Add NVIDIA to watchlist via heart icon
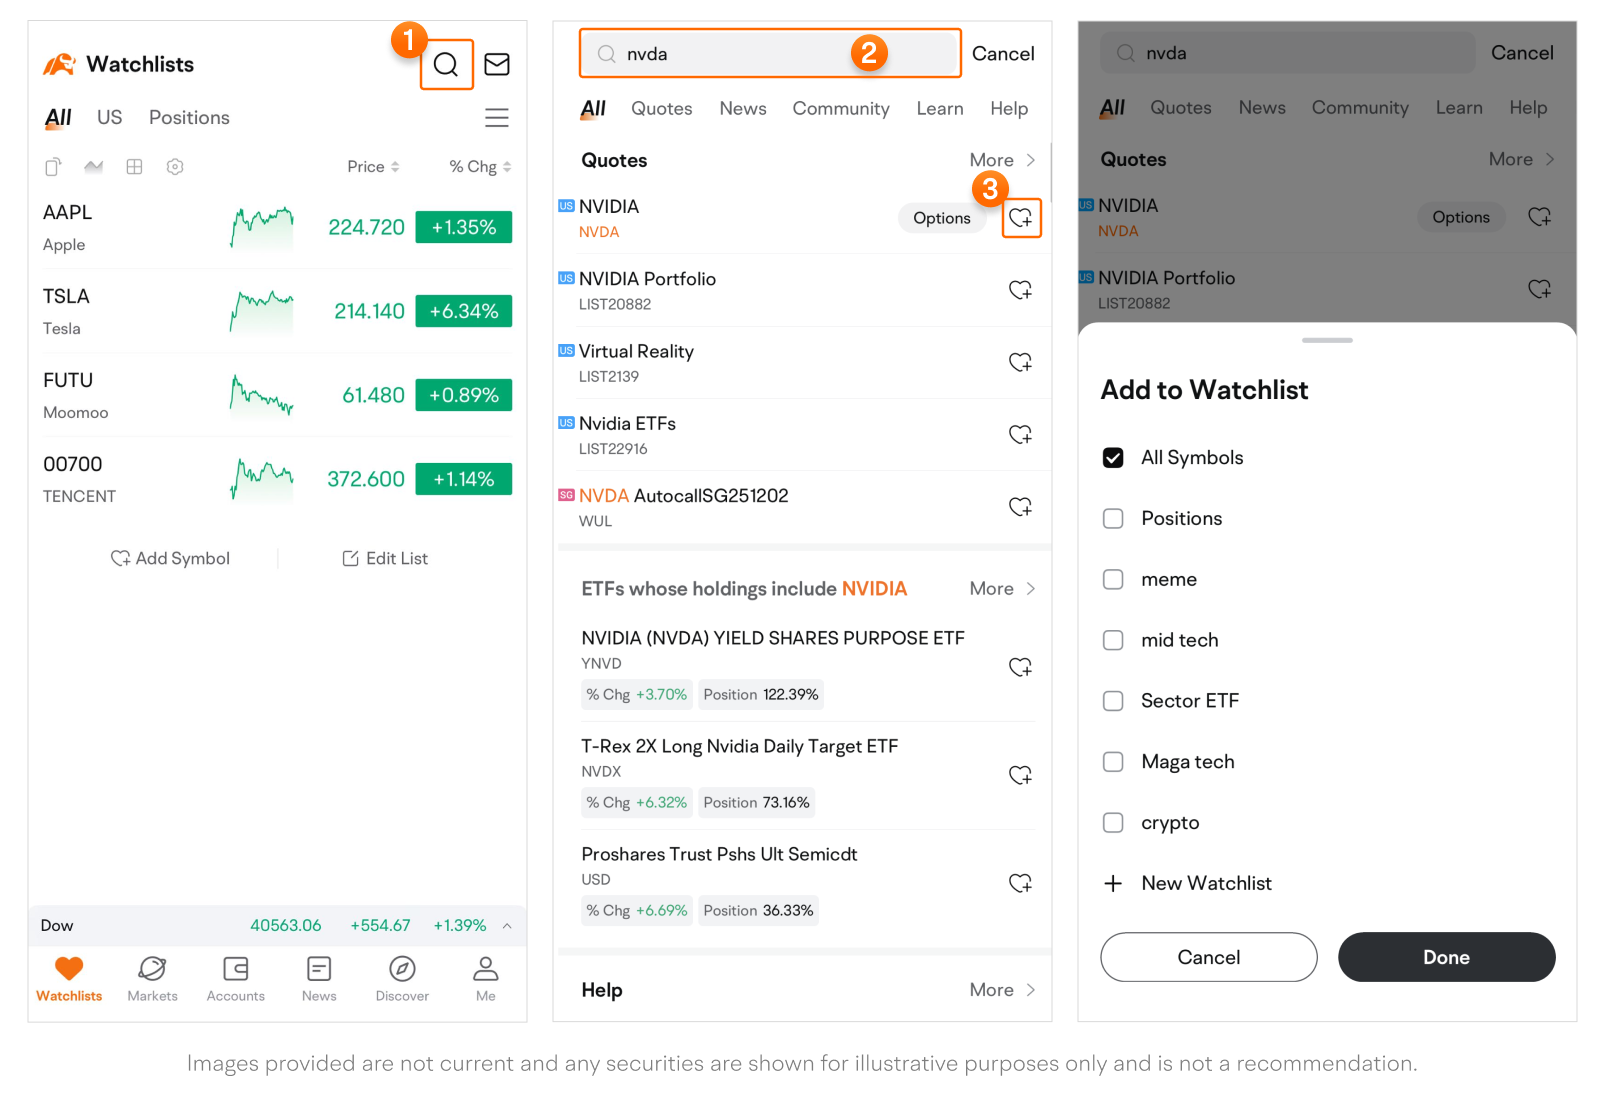Screen dimensions: 1605x1099 point(1020,218)
